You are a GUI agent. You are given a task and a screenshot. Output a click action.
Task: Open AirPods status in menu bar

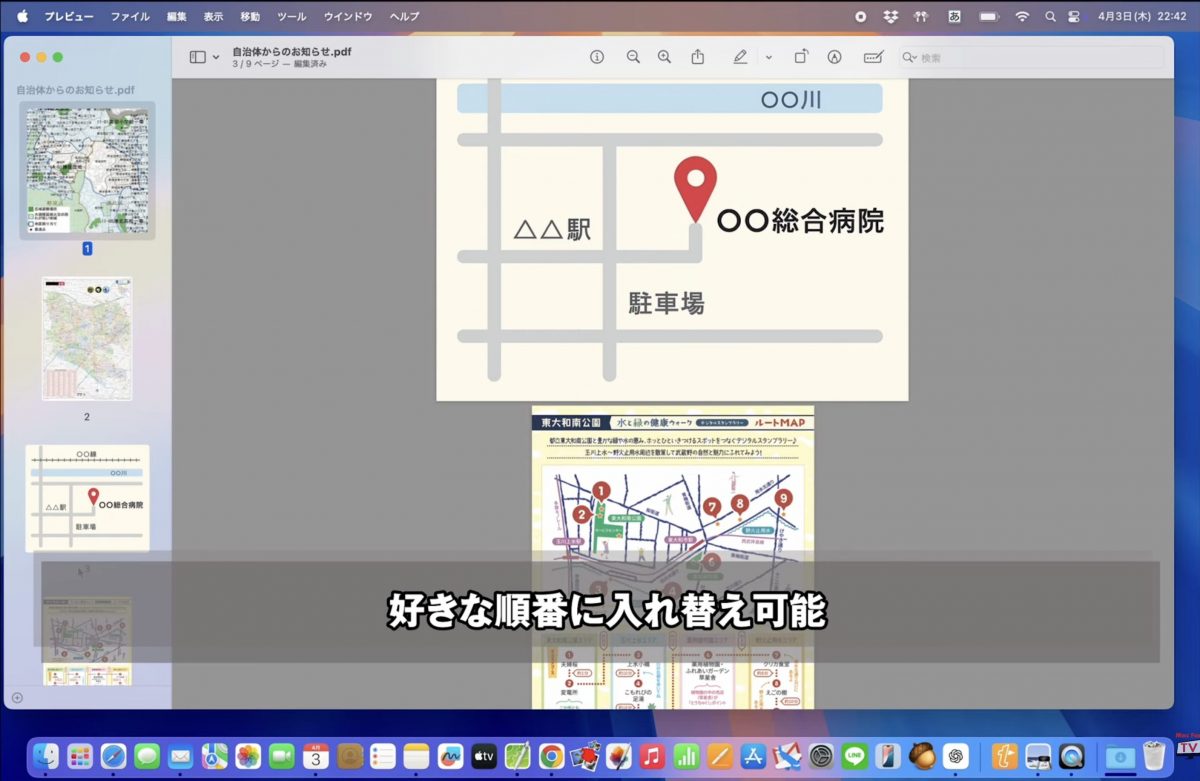(922, 16)
